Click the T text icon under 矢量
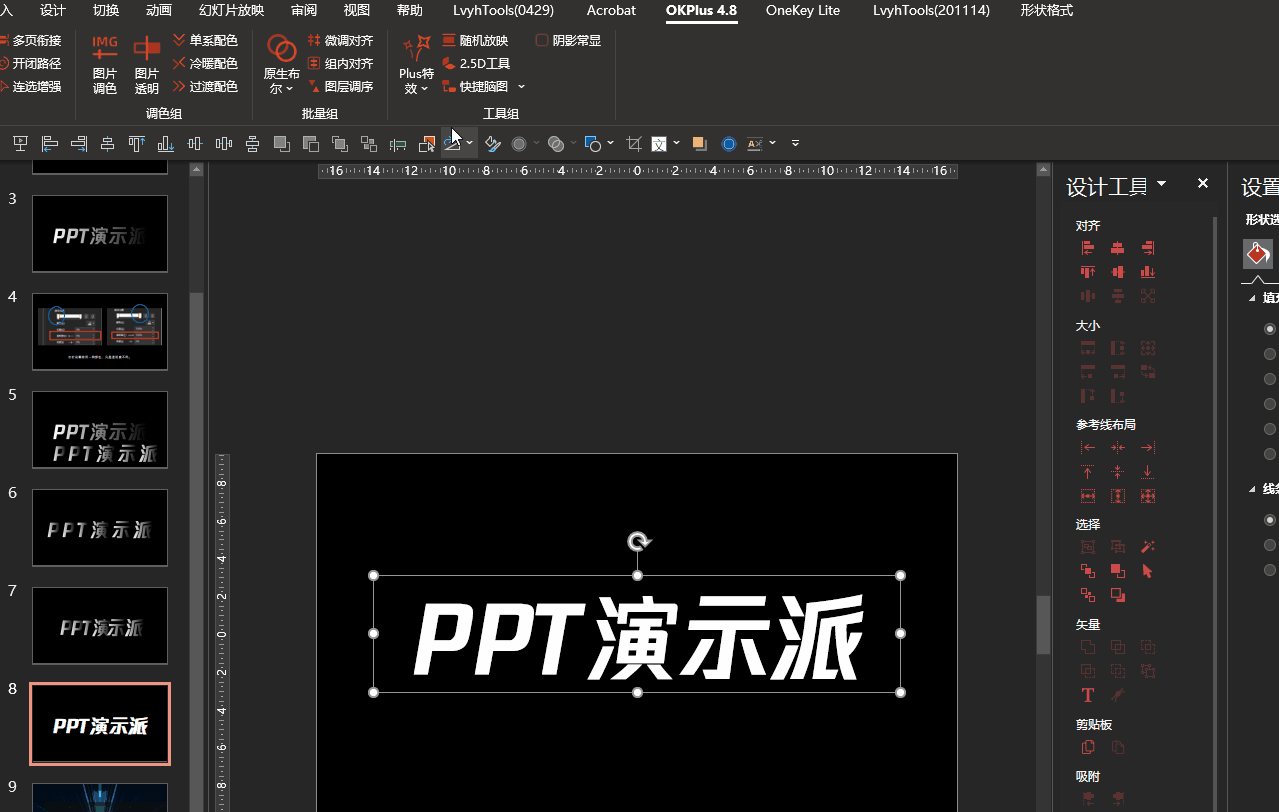 click(x=1088, y=695)
